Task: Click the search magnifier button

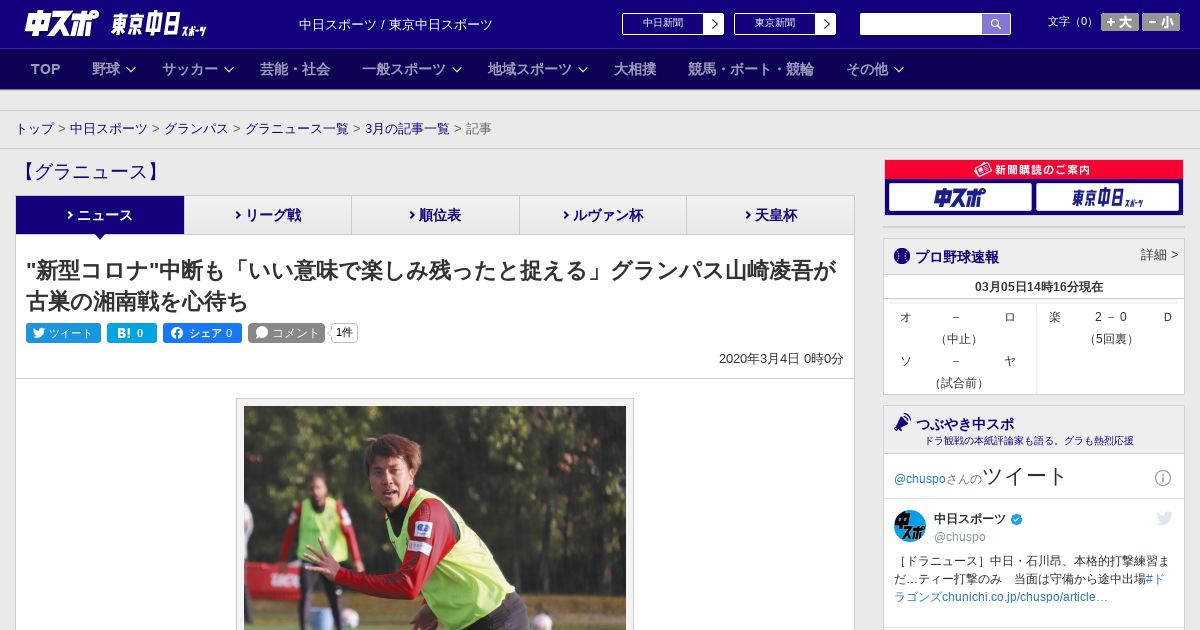Action: tap(996, 24)
